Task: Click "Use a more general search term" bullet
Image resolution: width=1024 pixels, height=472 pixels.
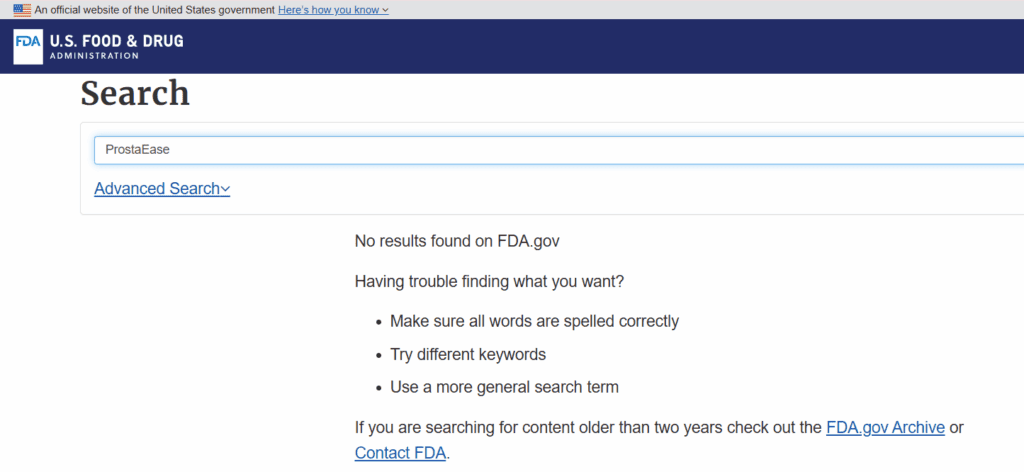Action: (504, 387)
